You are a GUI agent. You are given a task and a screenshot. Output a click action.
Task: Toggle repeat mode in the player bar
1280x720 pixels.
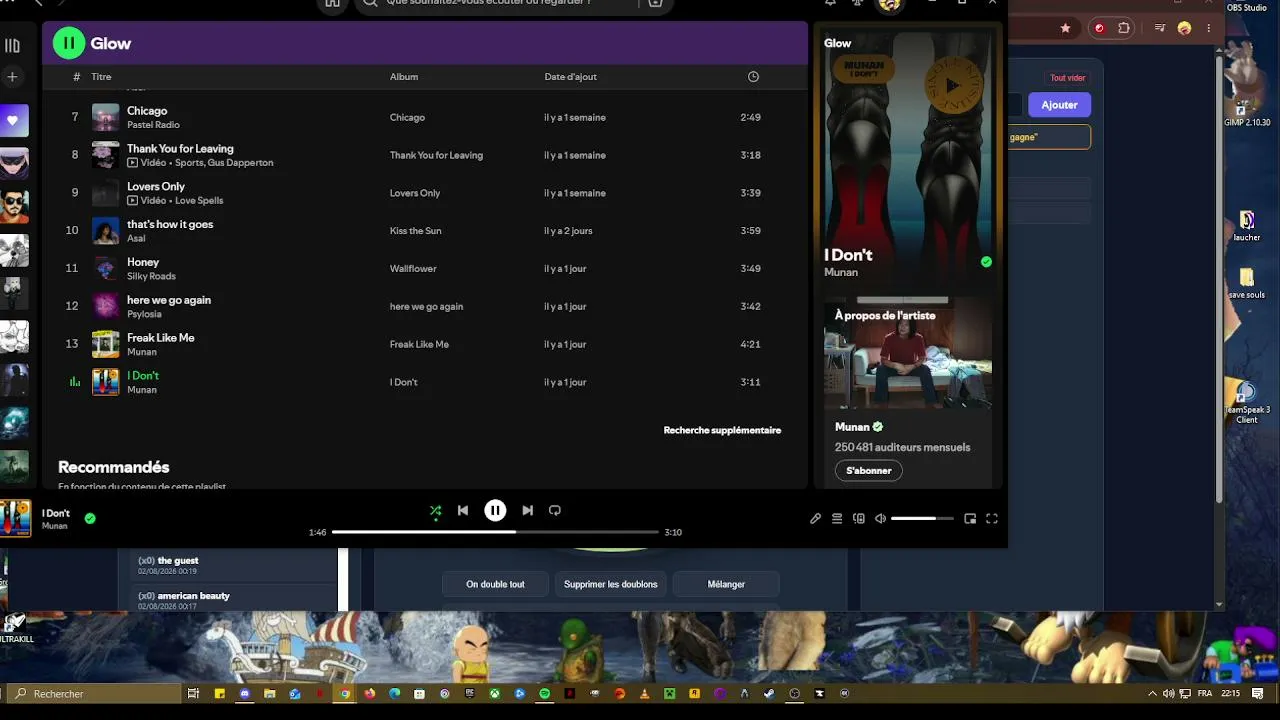point(555,510)
